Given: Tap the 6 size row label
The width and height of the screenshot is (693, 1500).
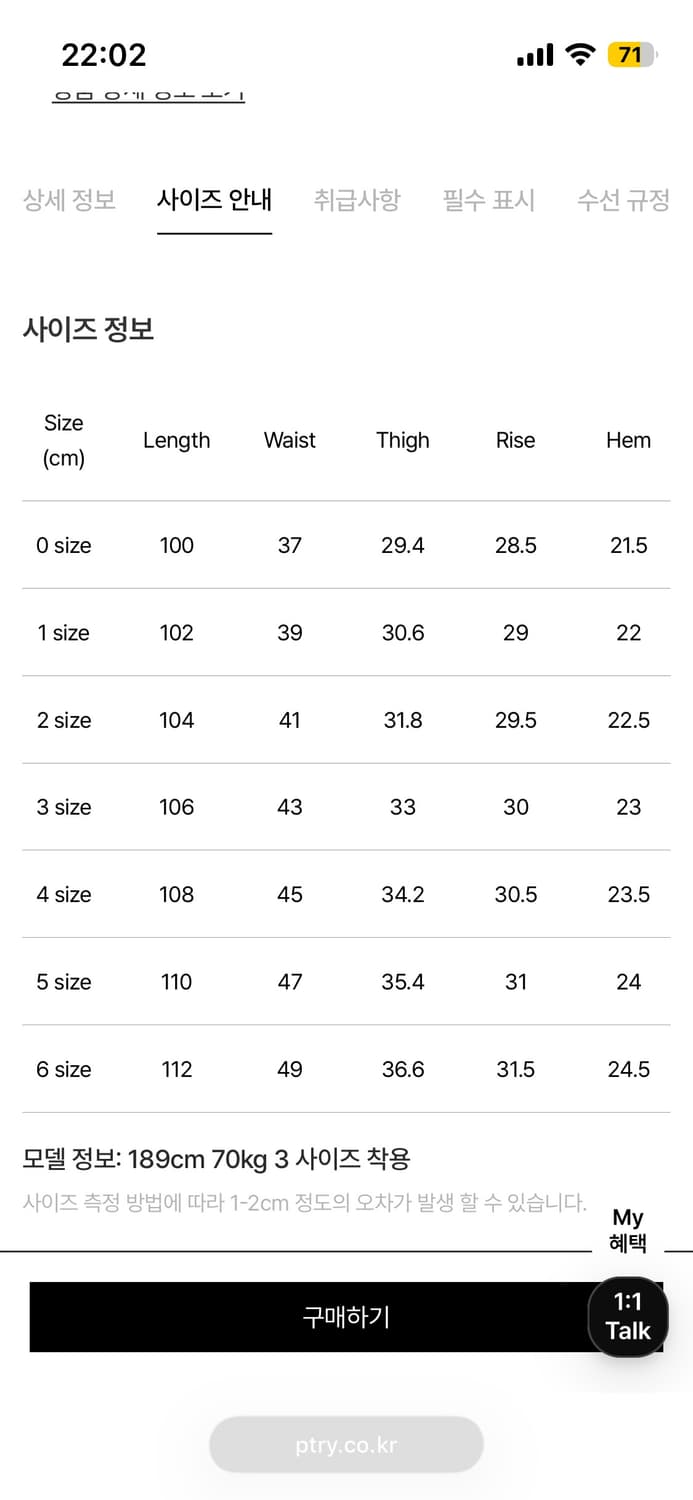Looking at the screenshot, I should [x=64, y=1069].
